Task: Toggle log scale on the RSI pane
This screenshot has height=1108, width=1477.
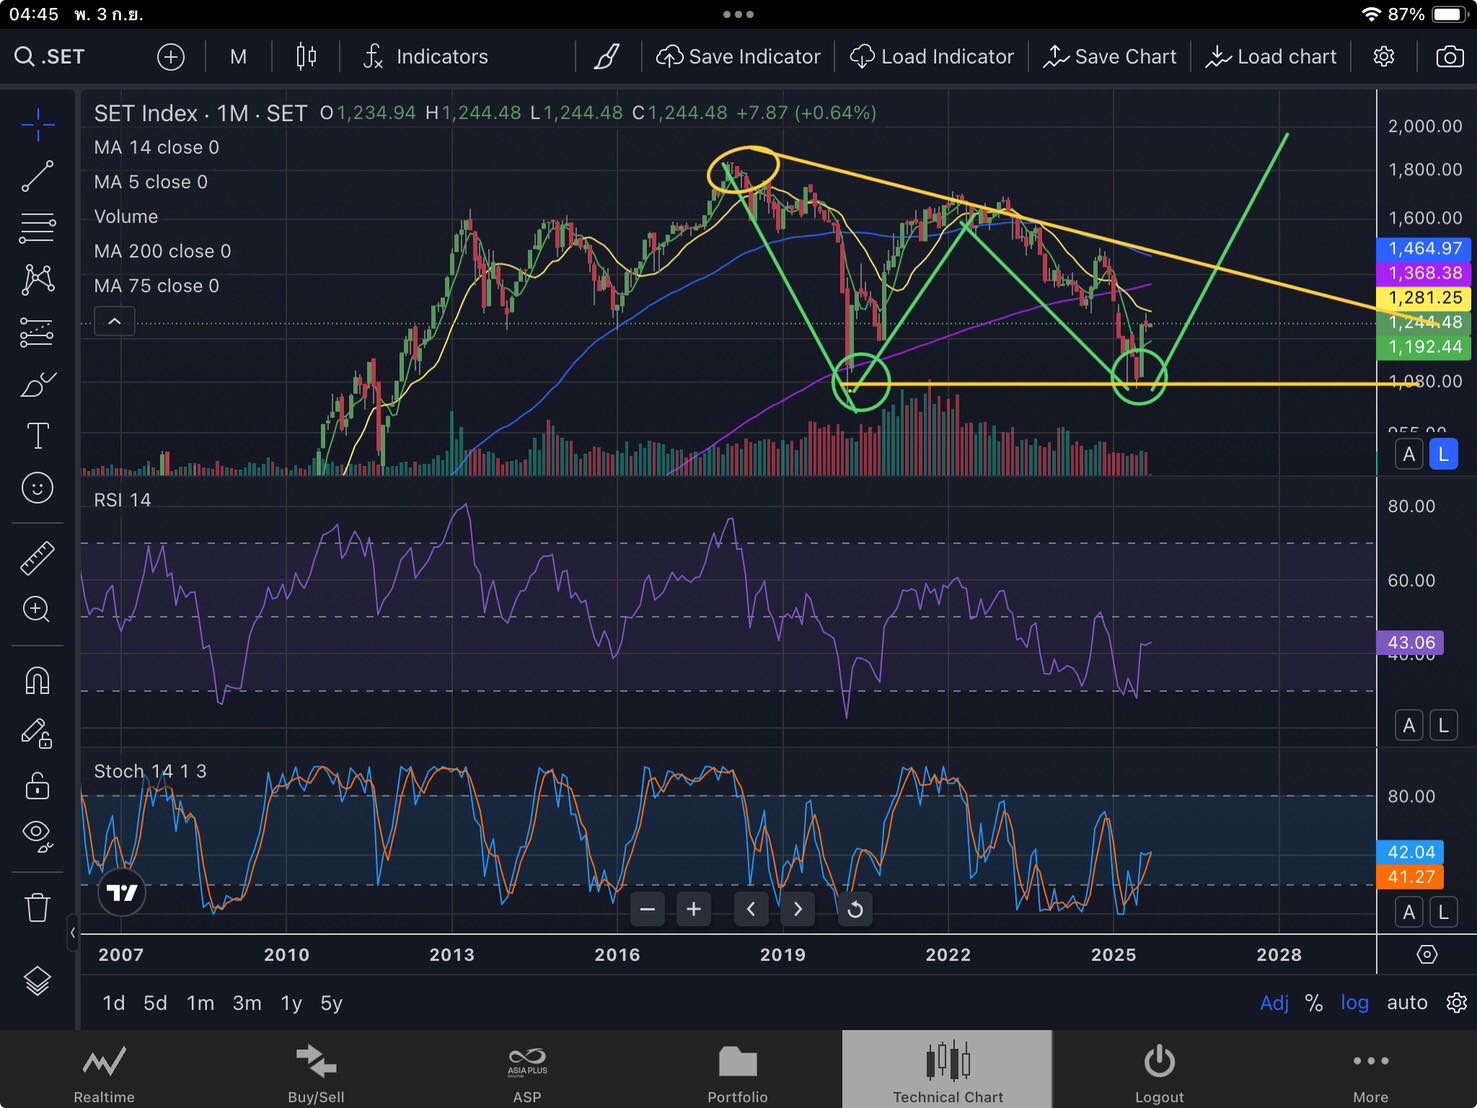Action: click(x=1443, y=725)
